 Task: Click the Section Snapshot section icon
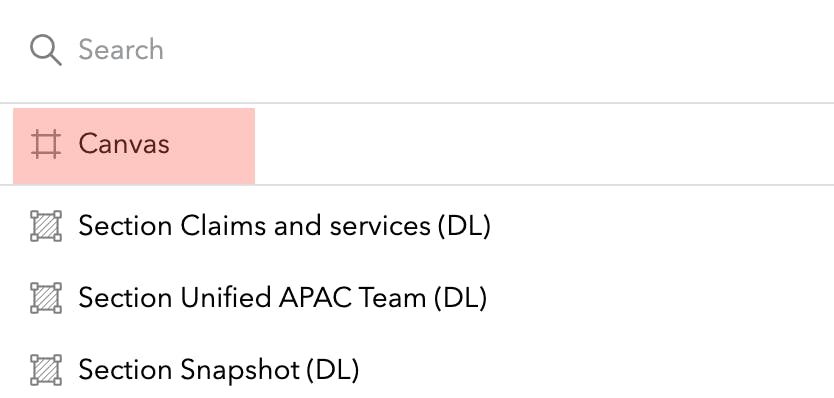pos(46,370)
